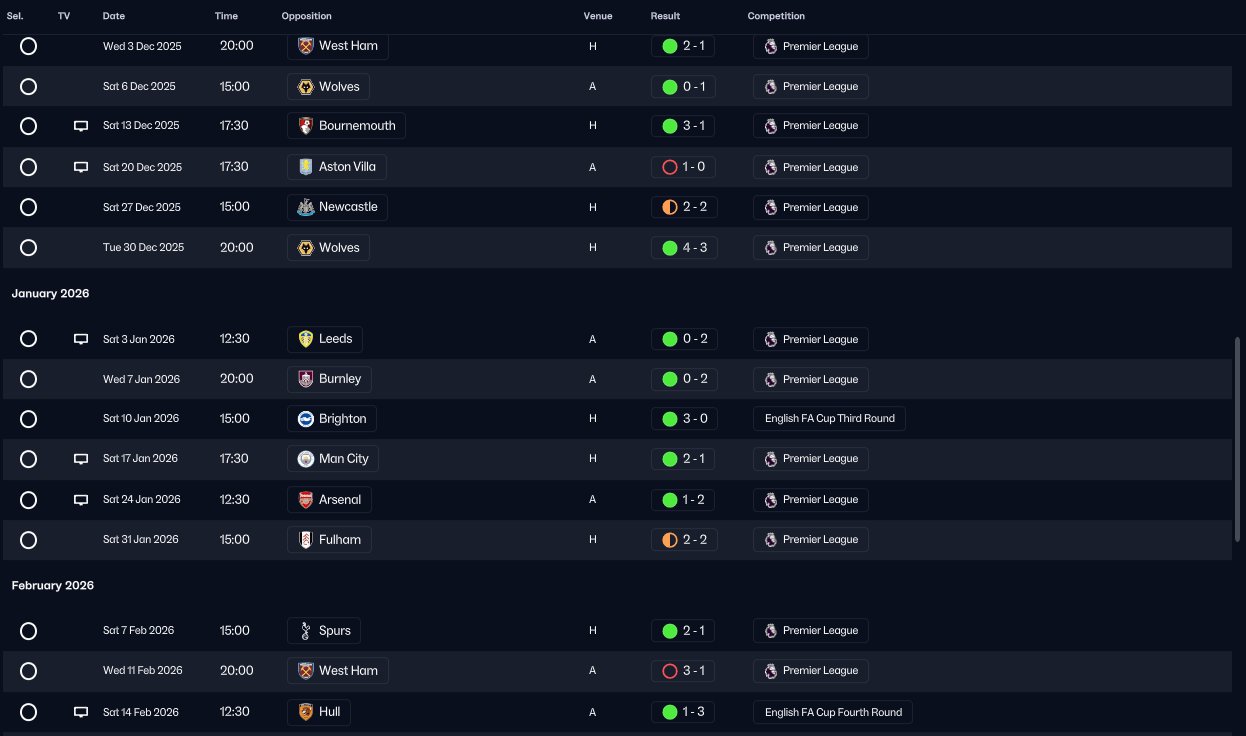1246x736 pixels.
Task: Click the half-orange draw indicator for Fulham
Action: click(670, 540)
